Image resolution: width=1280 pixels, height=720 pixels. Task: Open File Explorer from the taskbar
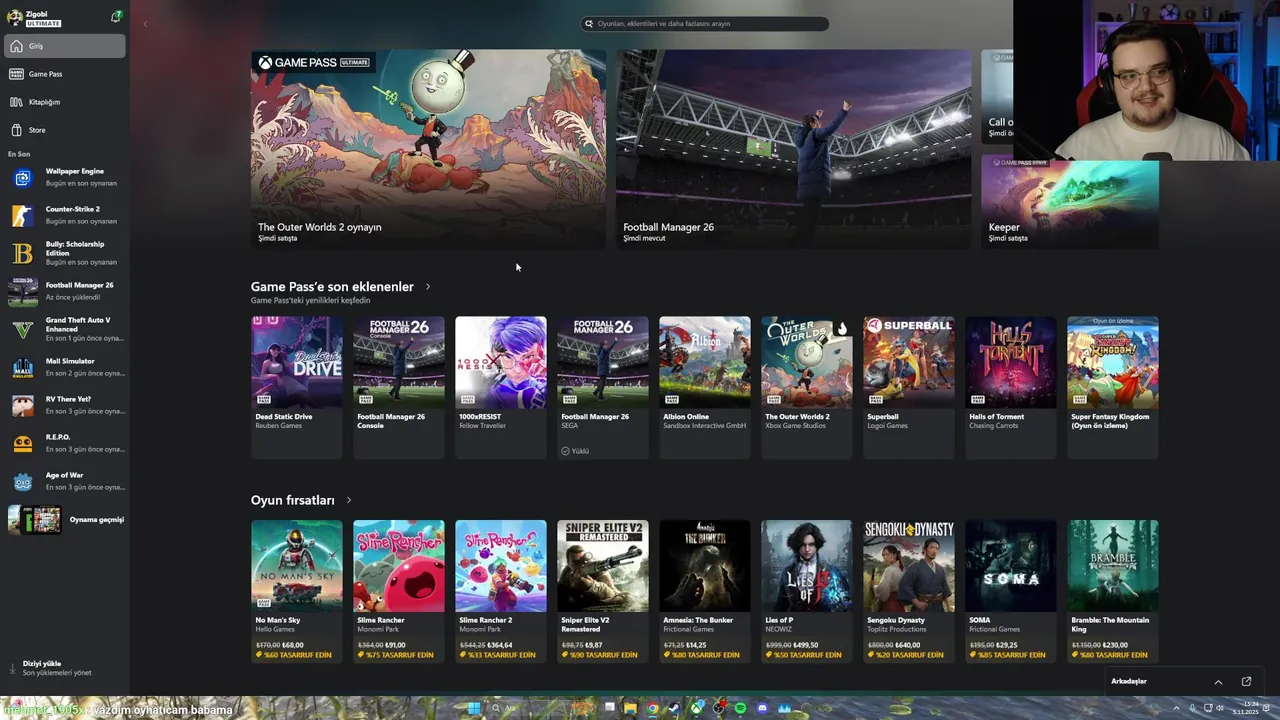[630, 709]
